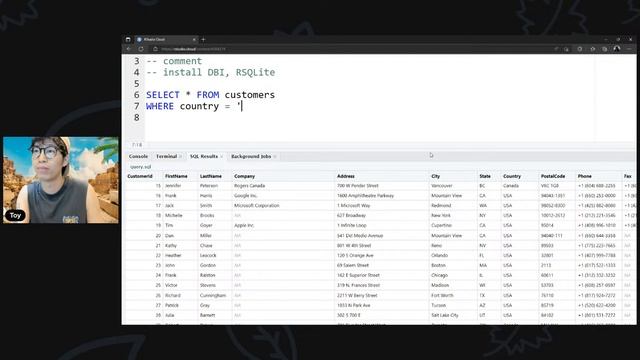This screenshot has width=640, height=360.
Task: Click the 7:18 cursor position indicator
Action: click(137, 145)
